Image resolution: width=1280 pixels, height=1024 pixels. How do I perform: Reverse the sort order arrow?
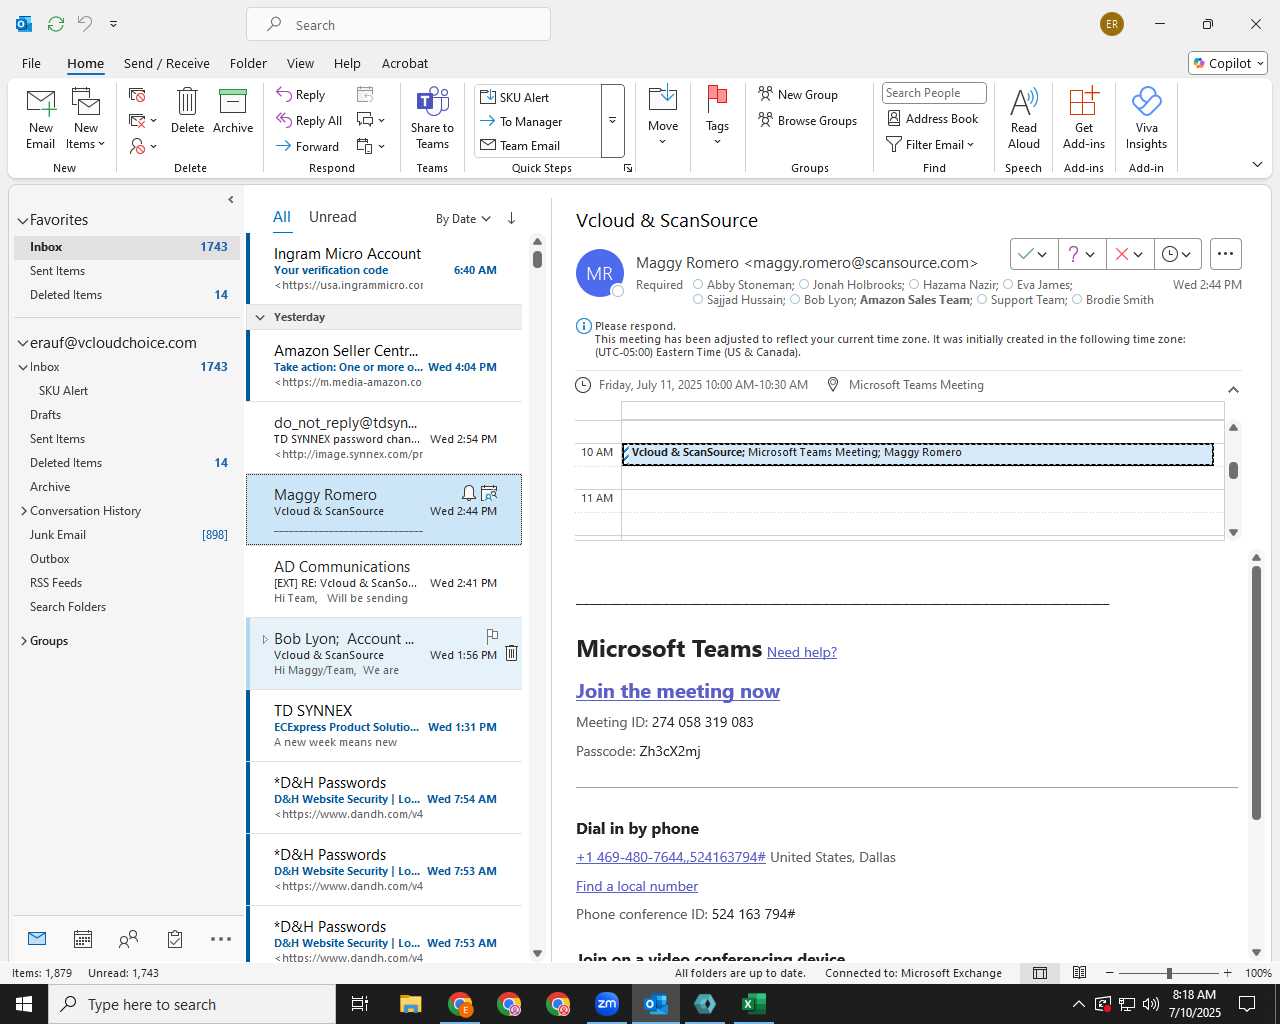point(511,218)
